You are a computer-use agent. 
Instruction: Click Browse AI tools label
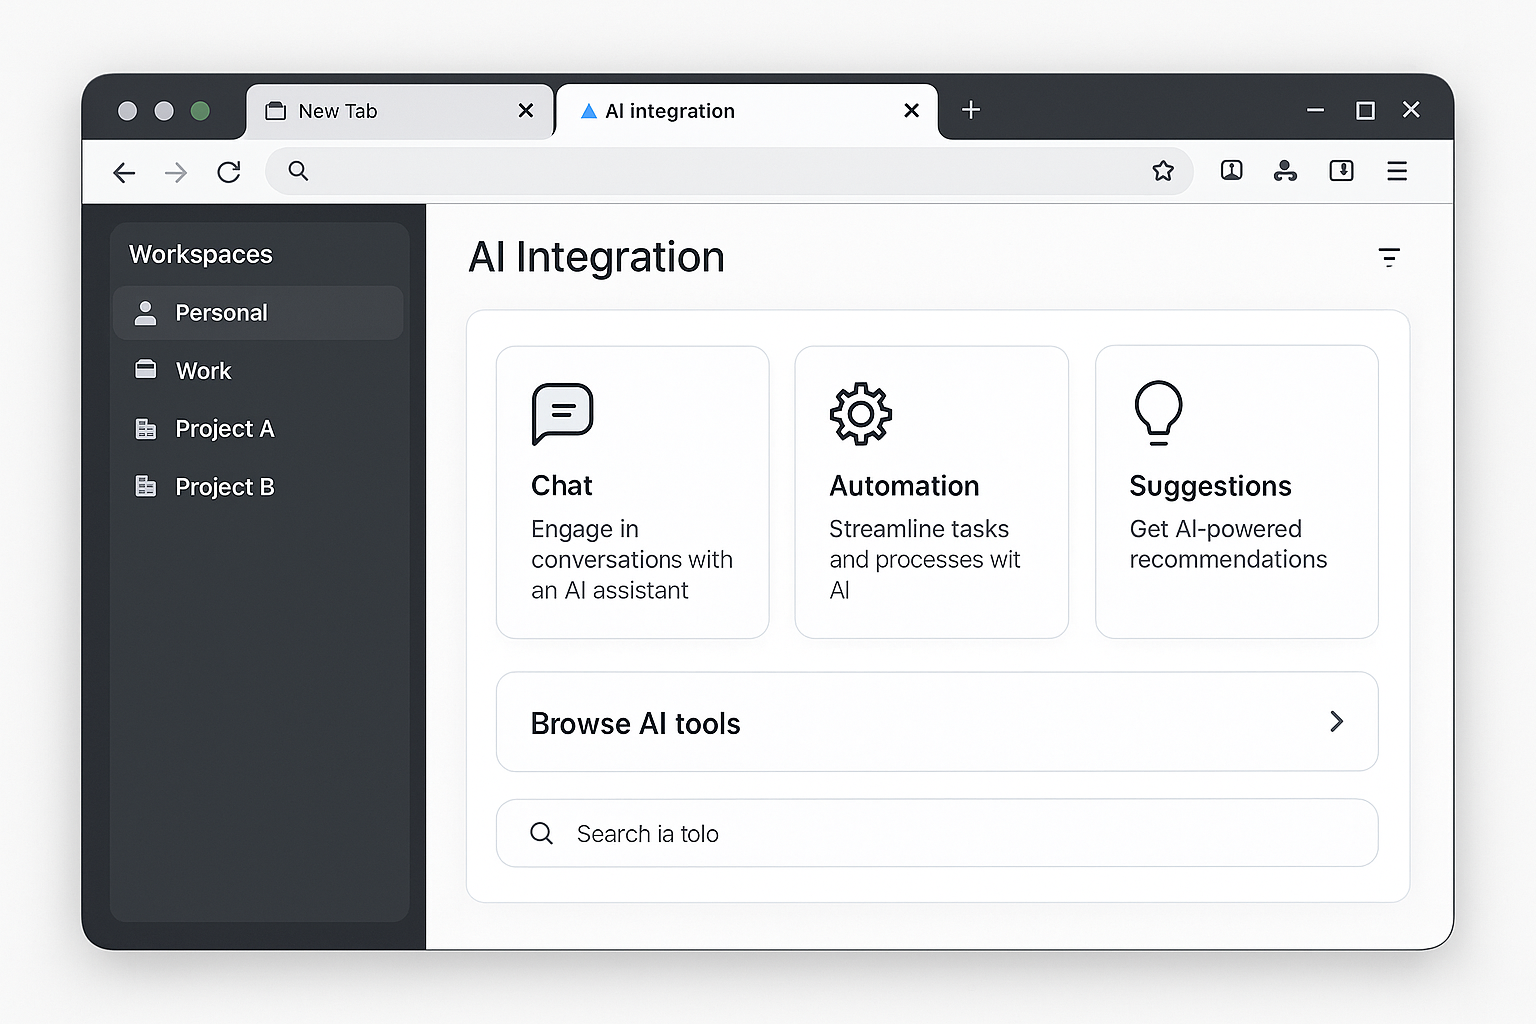[636, 723]
